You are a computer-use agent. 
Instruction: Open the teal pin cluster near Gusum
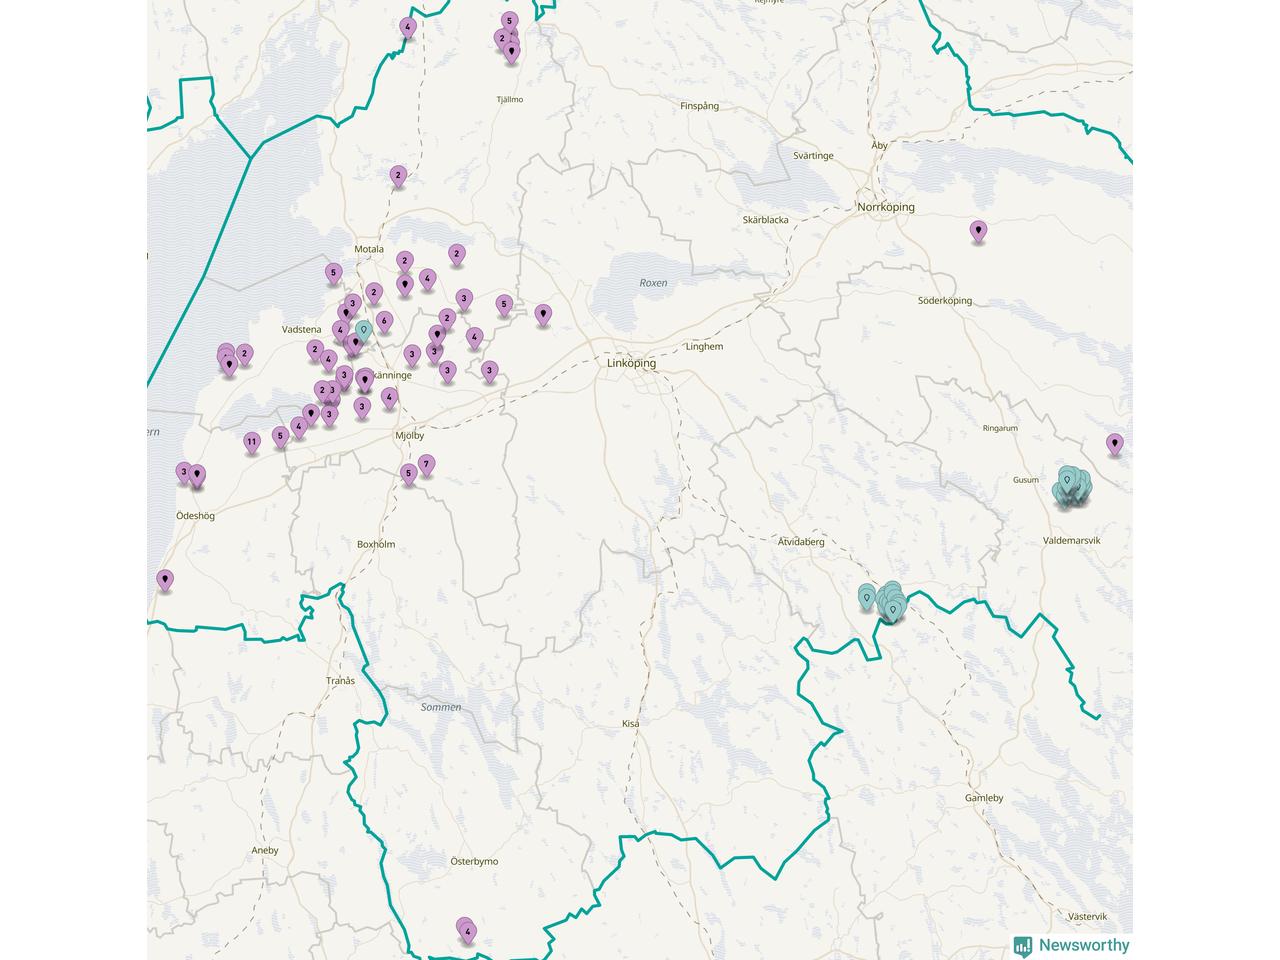[1071, 486]
